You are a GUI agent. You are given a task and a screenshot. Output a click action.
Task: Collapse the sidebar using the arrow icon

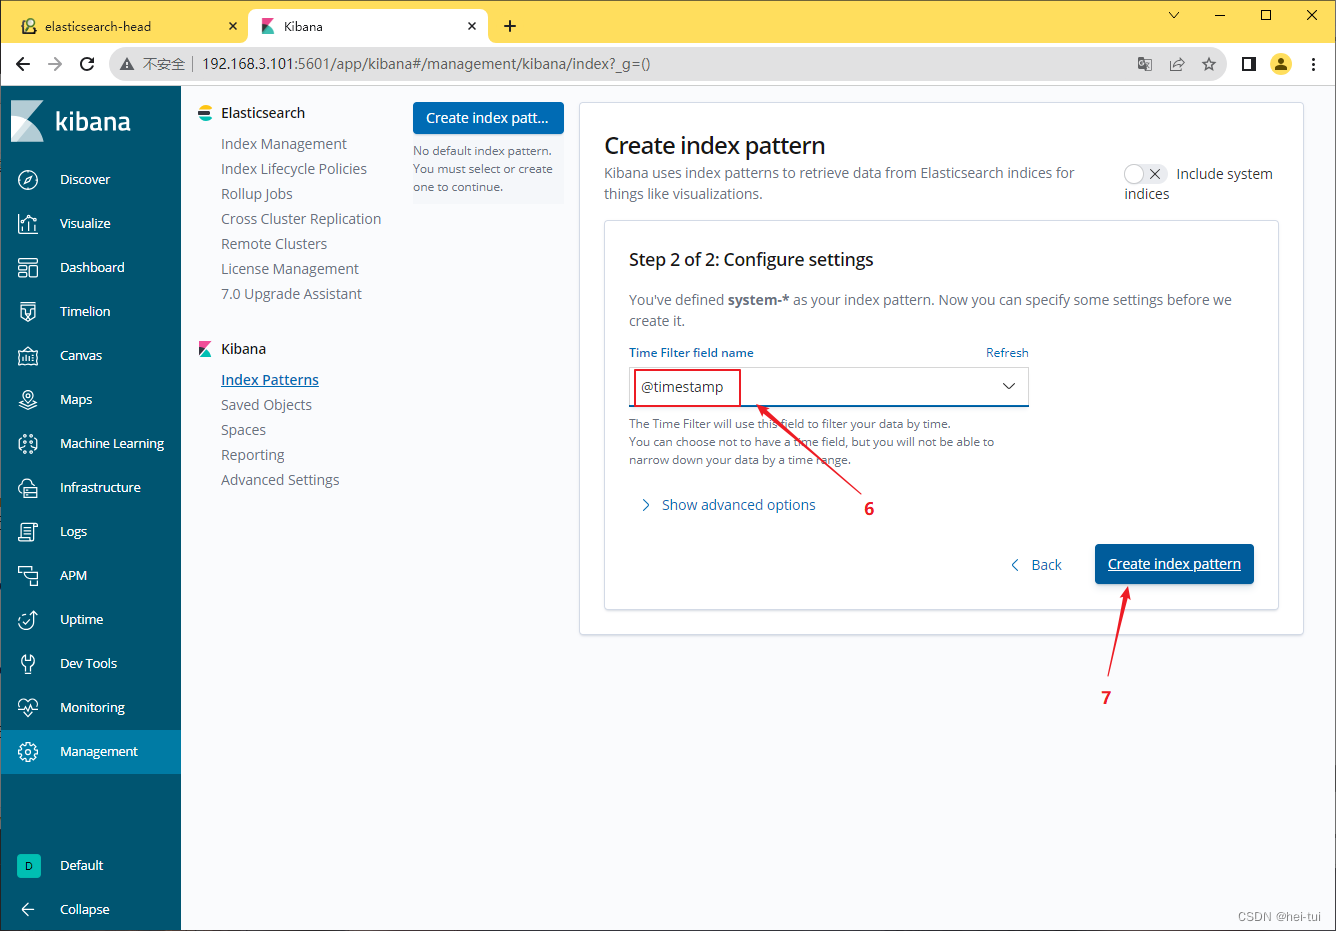(28, 910)
